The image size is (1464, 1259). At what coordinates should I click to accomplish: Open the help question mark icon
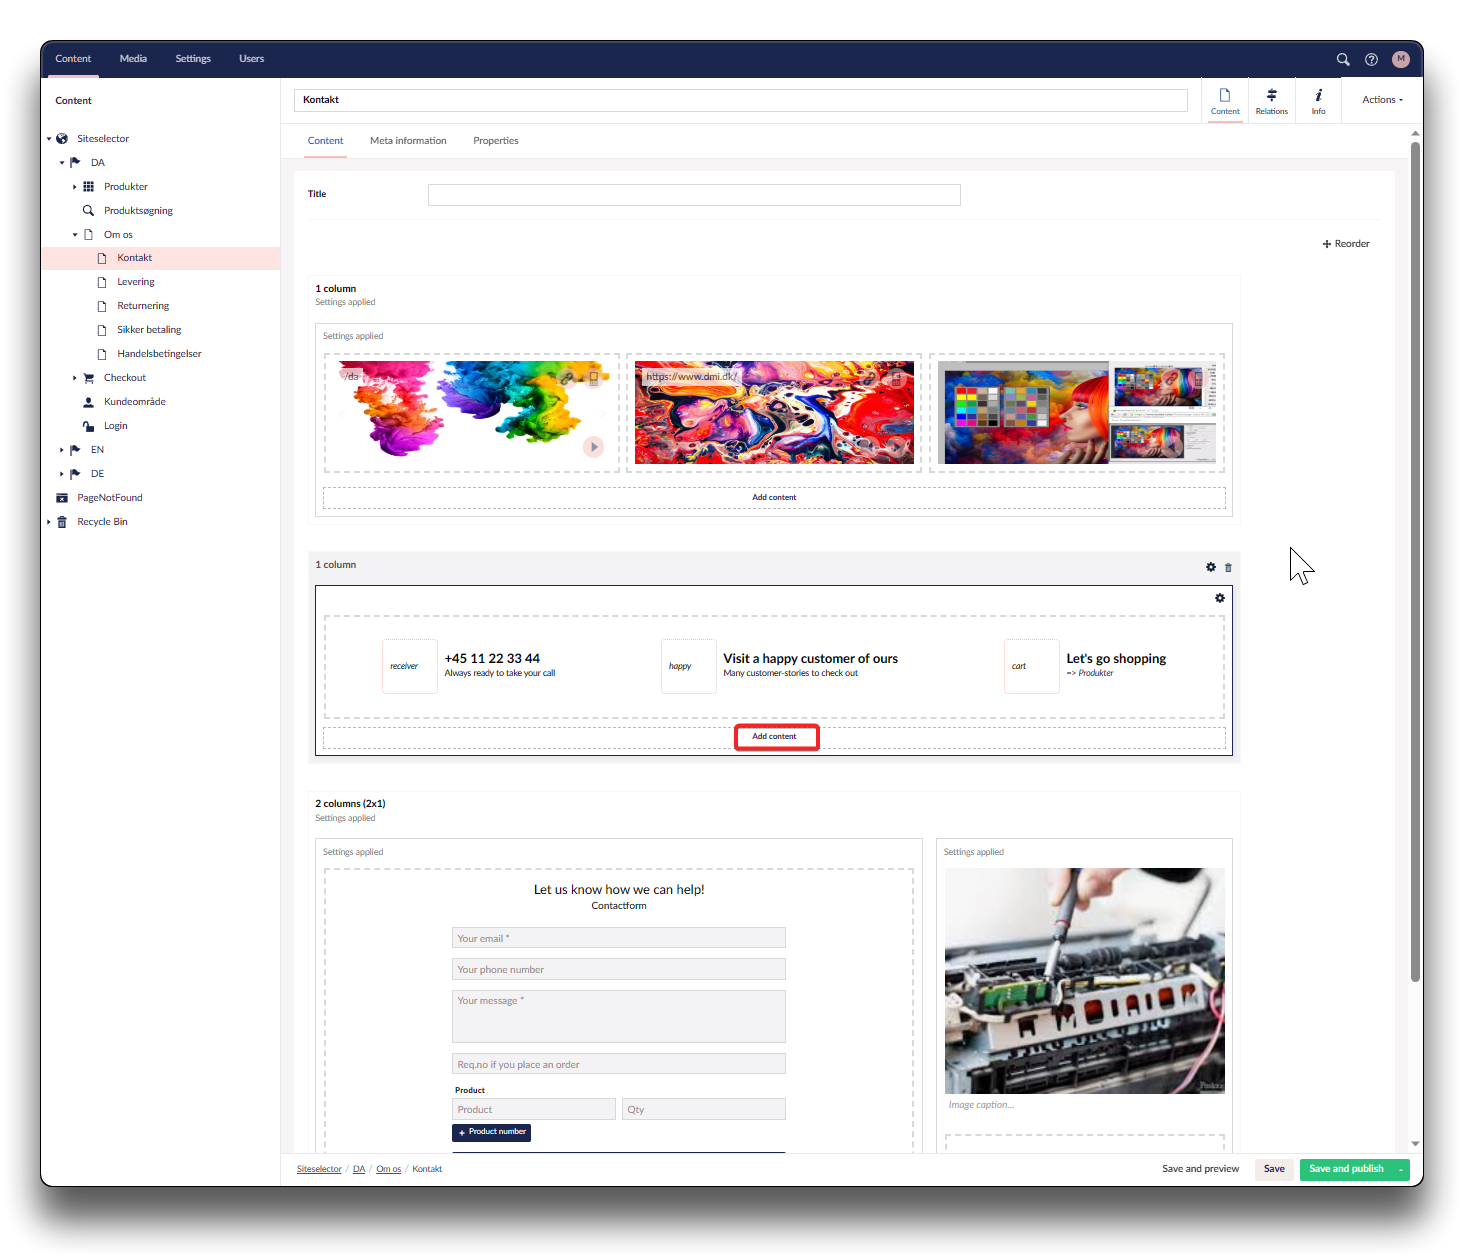coord(1371,59)
